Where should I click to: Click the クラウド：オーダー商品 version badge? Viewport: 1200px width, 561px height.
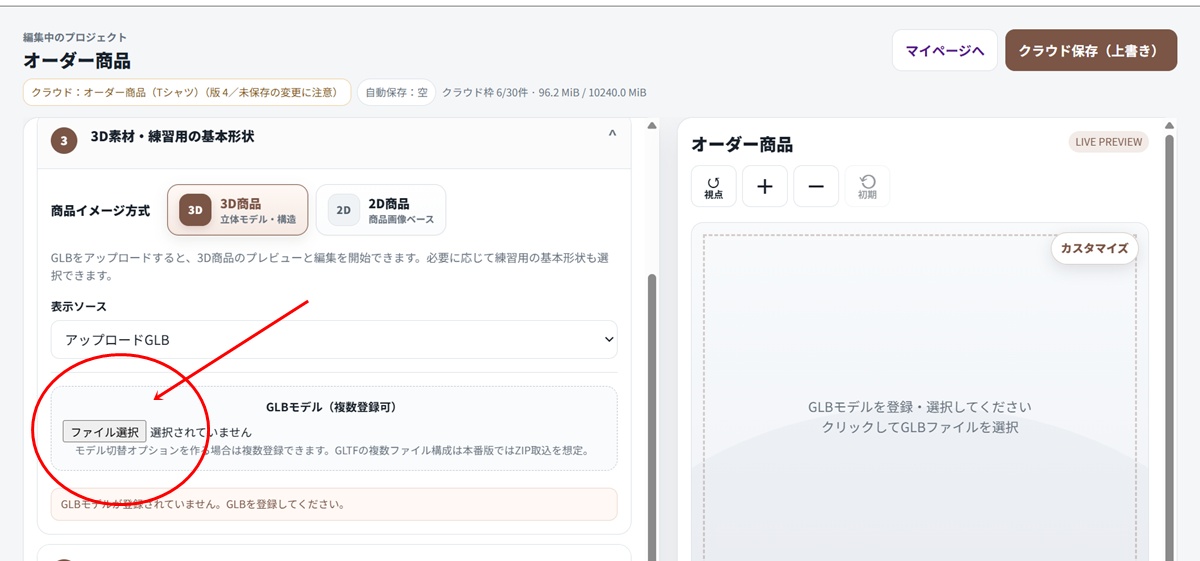tap(186, 92)
